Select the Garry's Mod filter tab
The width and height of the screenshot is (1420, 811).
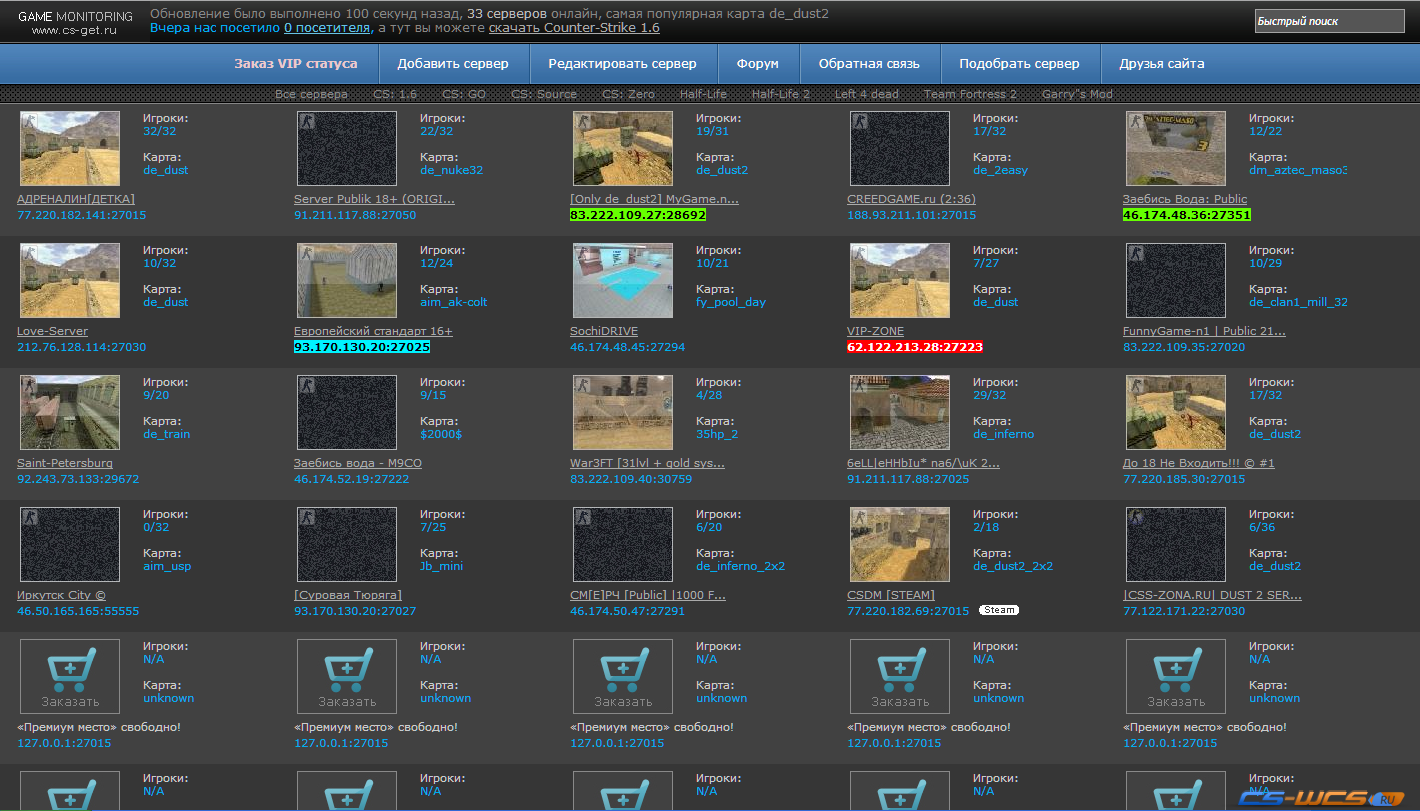point(1077,94)
